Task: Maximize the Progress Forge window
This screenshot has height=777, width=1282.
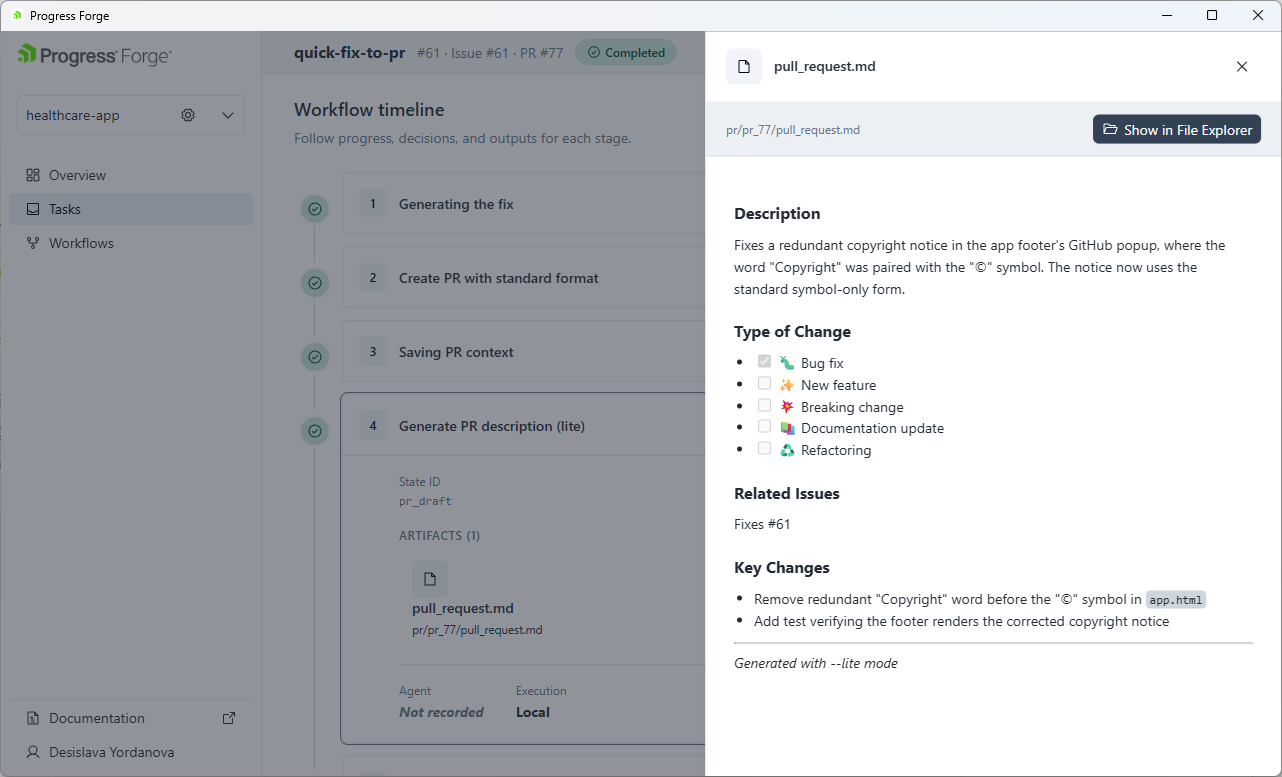Action: tap(1212, 15)
